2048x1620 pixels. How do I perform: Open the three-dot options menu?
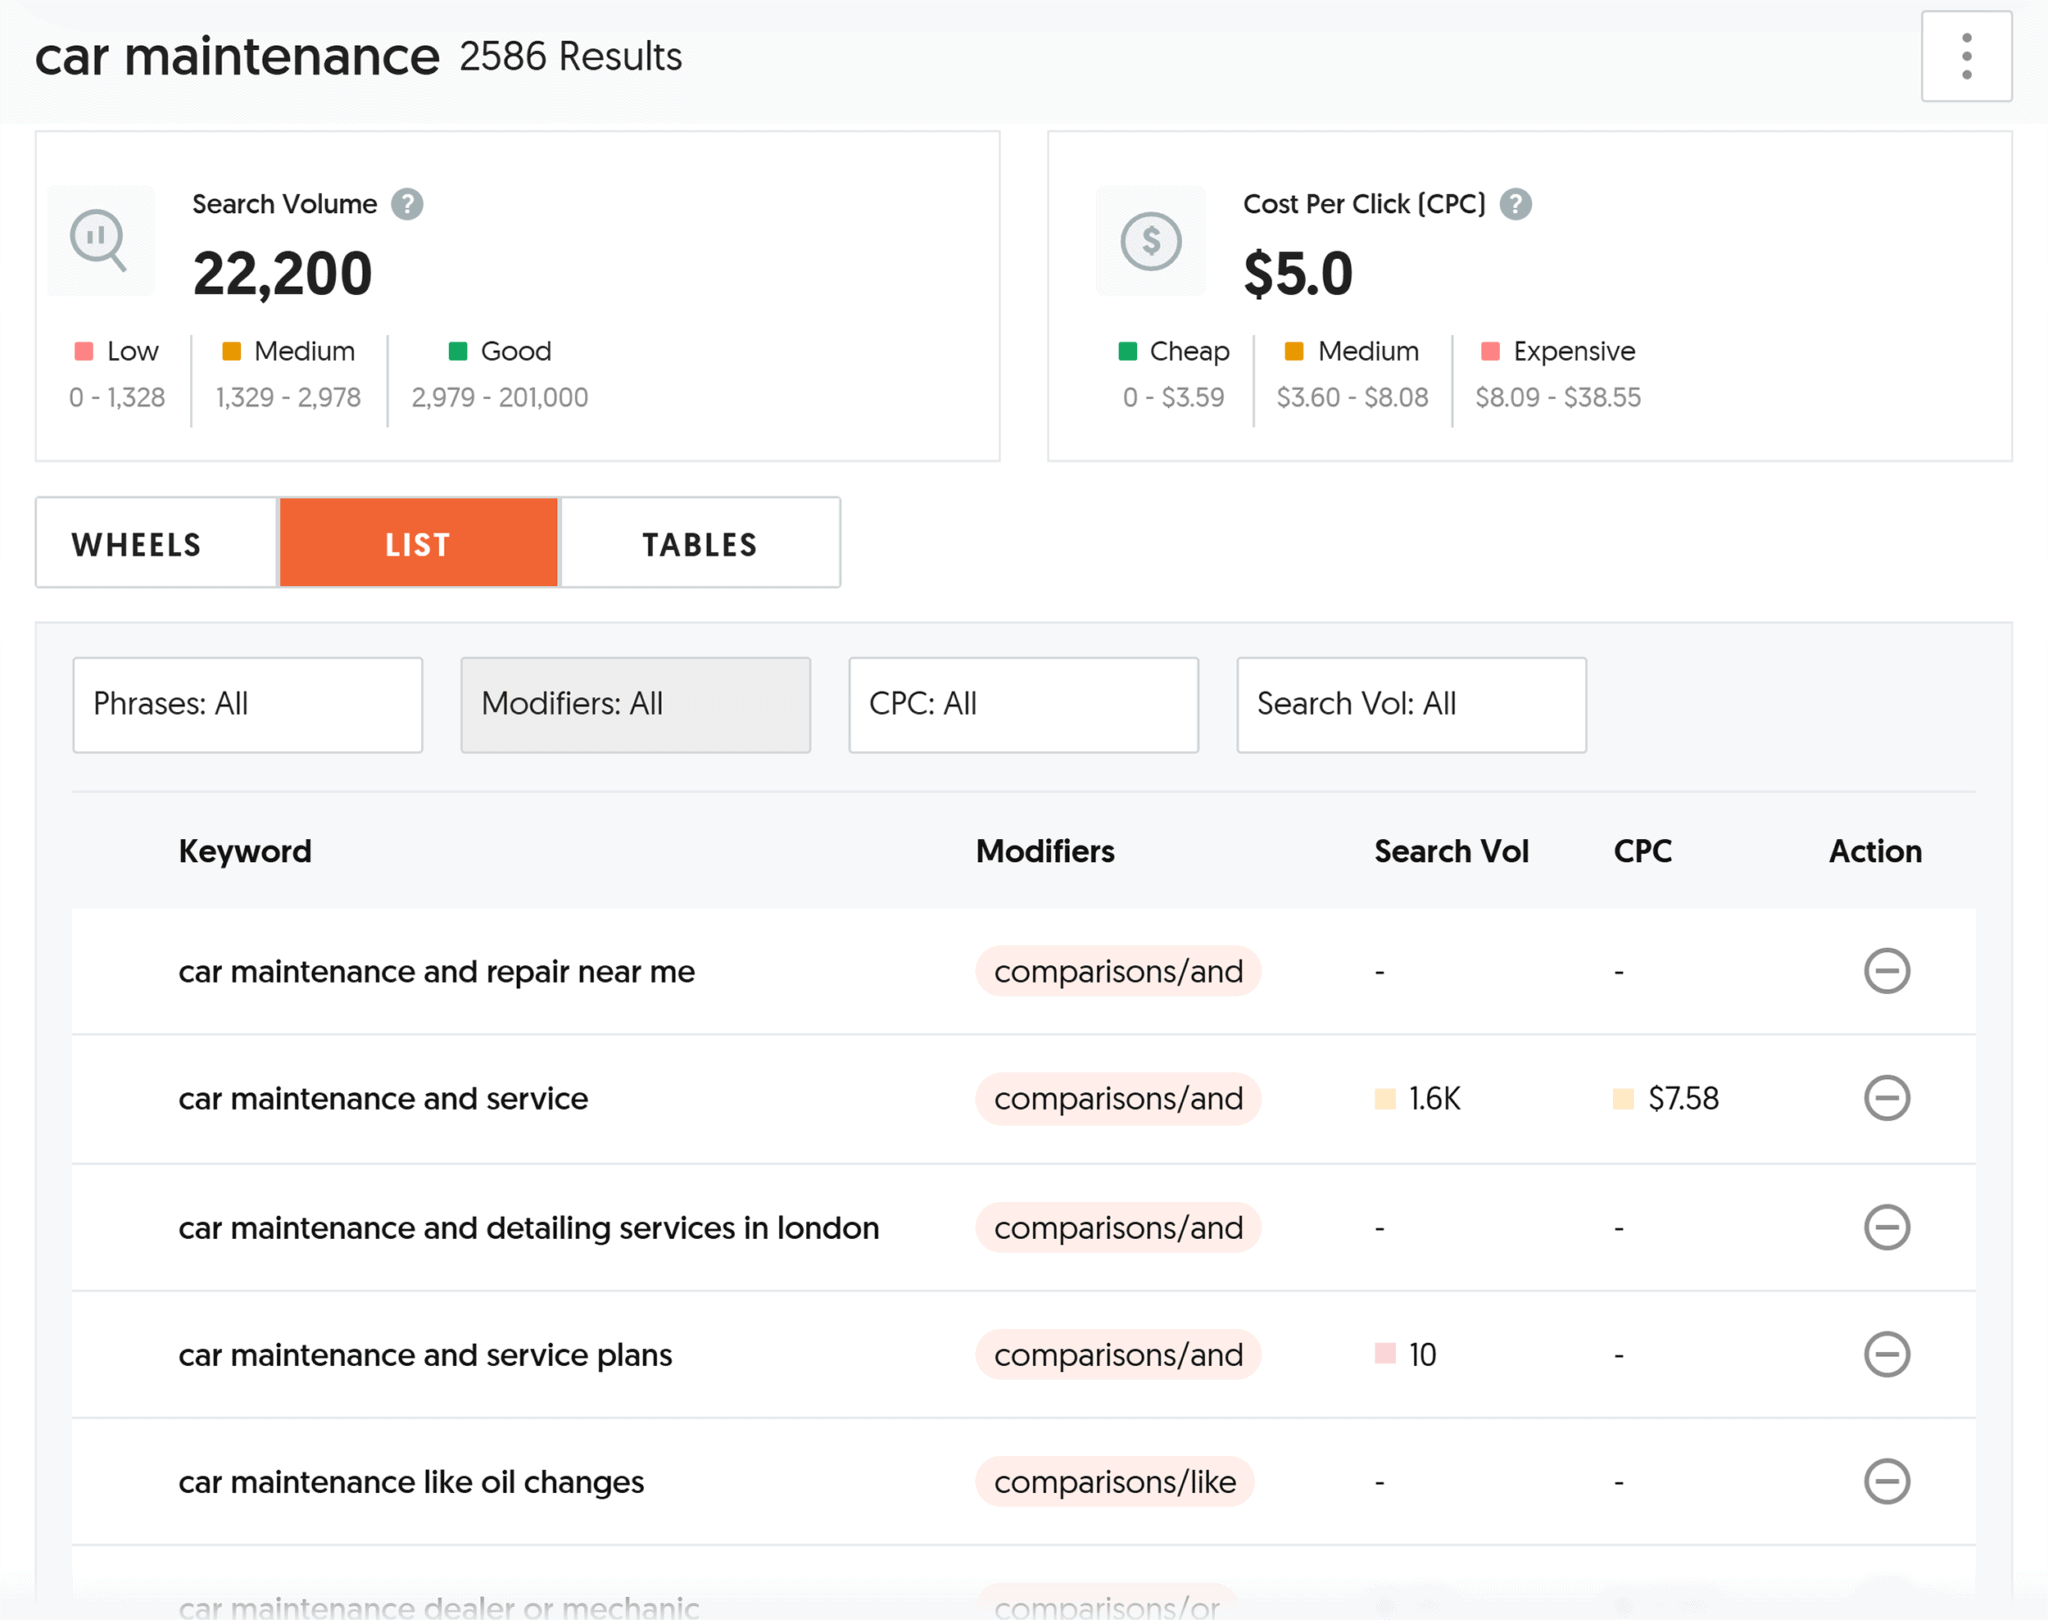coord(1966,57)
